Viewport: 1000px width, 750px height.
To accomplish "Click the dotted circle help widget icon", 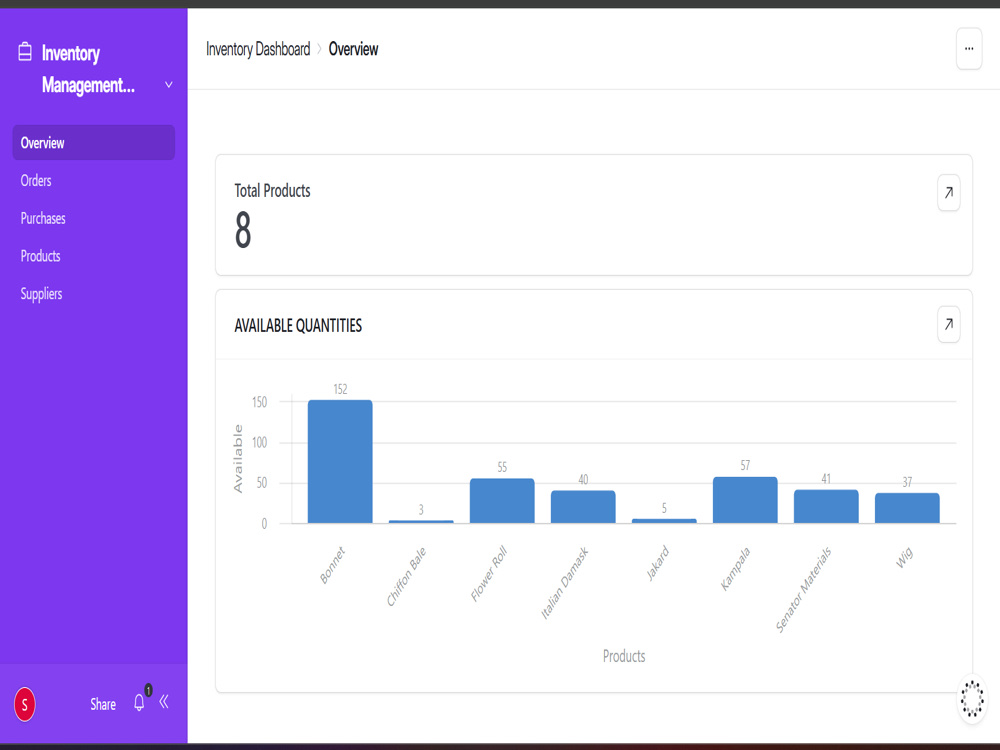I will tap(972, 698).
